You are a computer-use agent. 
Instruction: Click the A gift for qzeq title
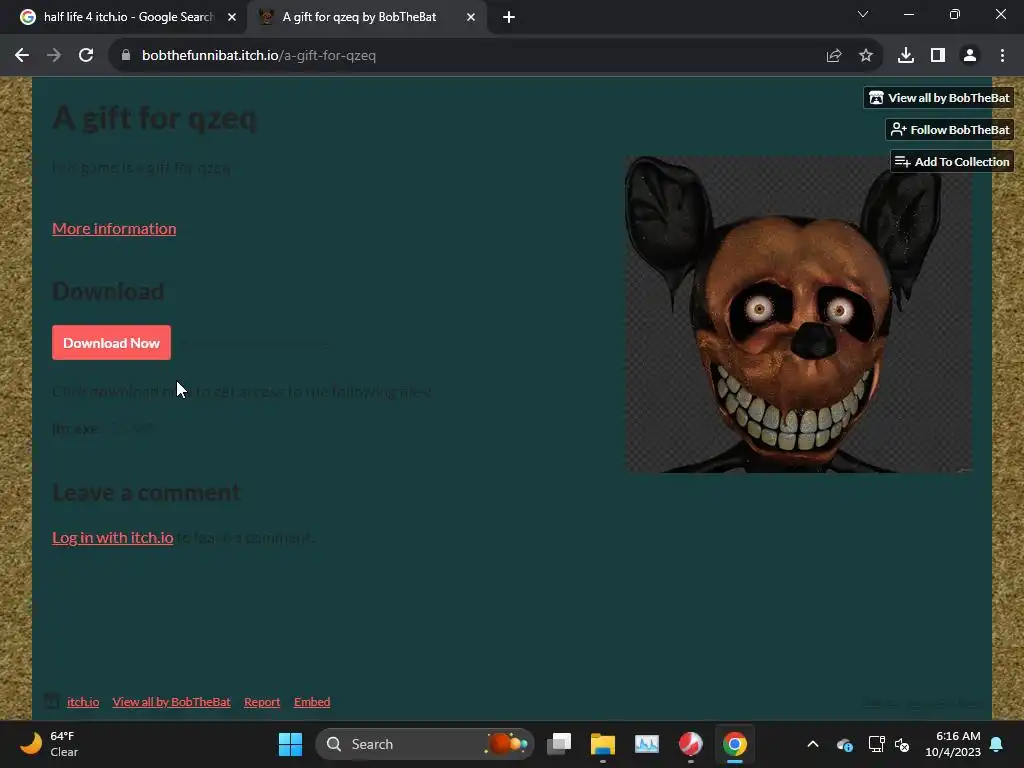point(155,119)
